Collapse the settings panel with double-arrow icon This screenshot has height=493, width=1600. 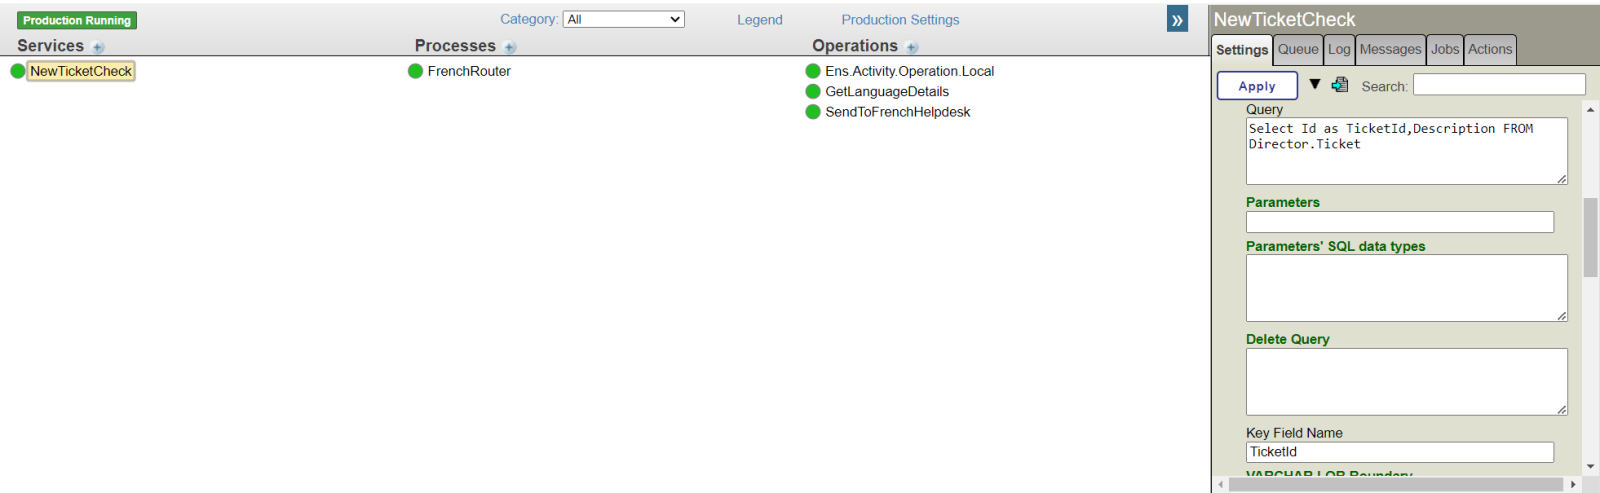click(x=1177, y=20)
